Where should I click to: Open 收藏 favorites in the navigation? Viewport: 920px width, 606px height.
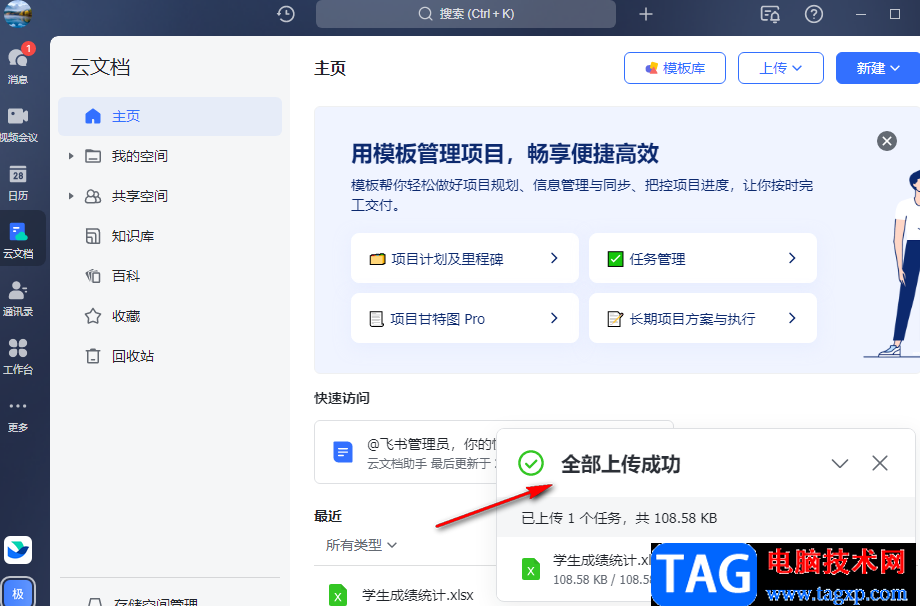tap(126, 316)
